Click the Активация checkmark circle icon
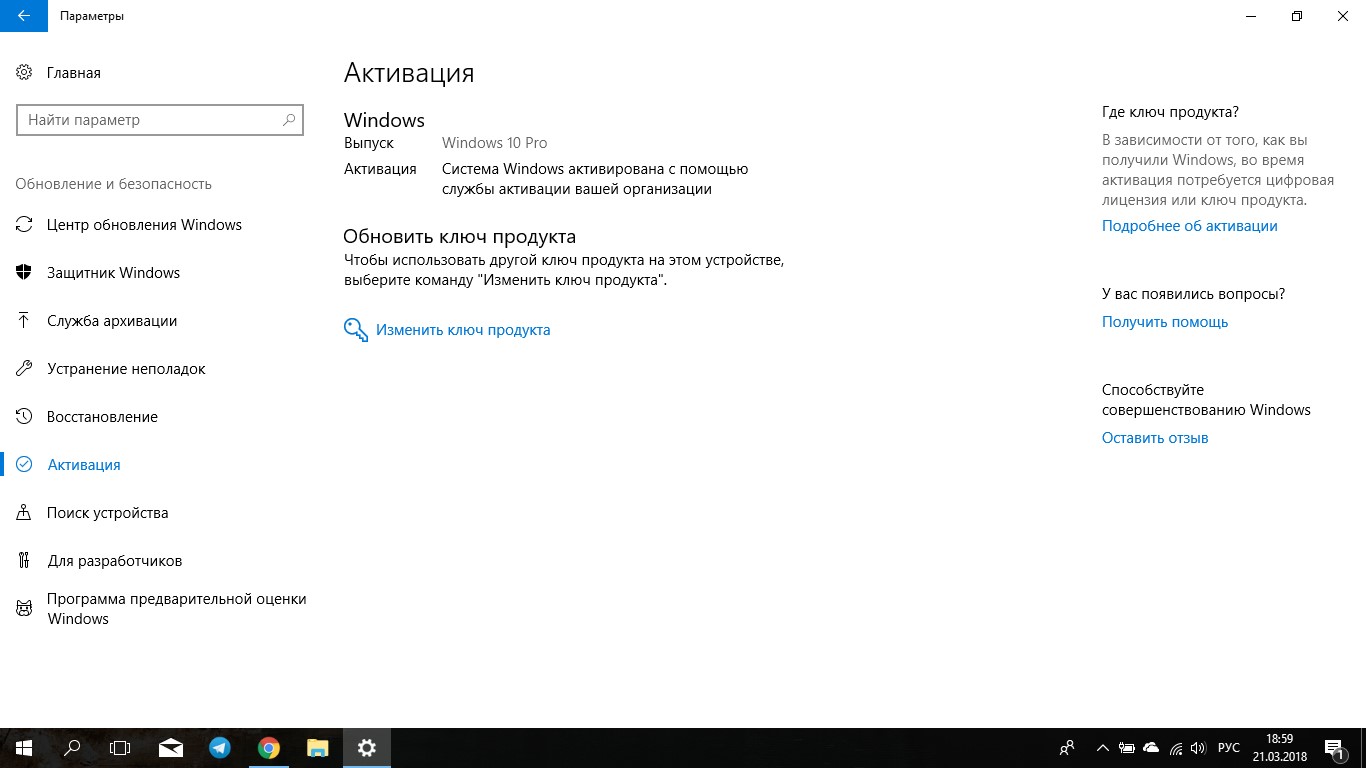Viewport: 1366px width, 768px height. tap(24, 465)
